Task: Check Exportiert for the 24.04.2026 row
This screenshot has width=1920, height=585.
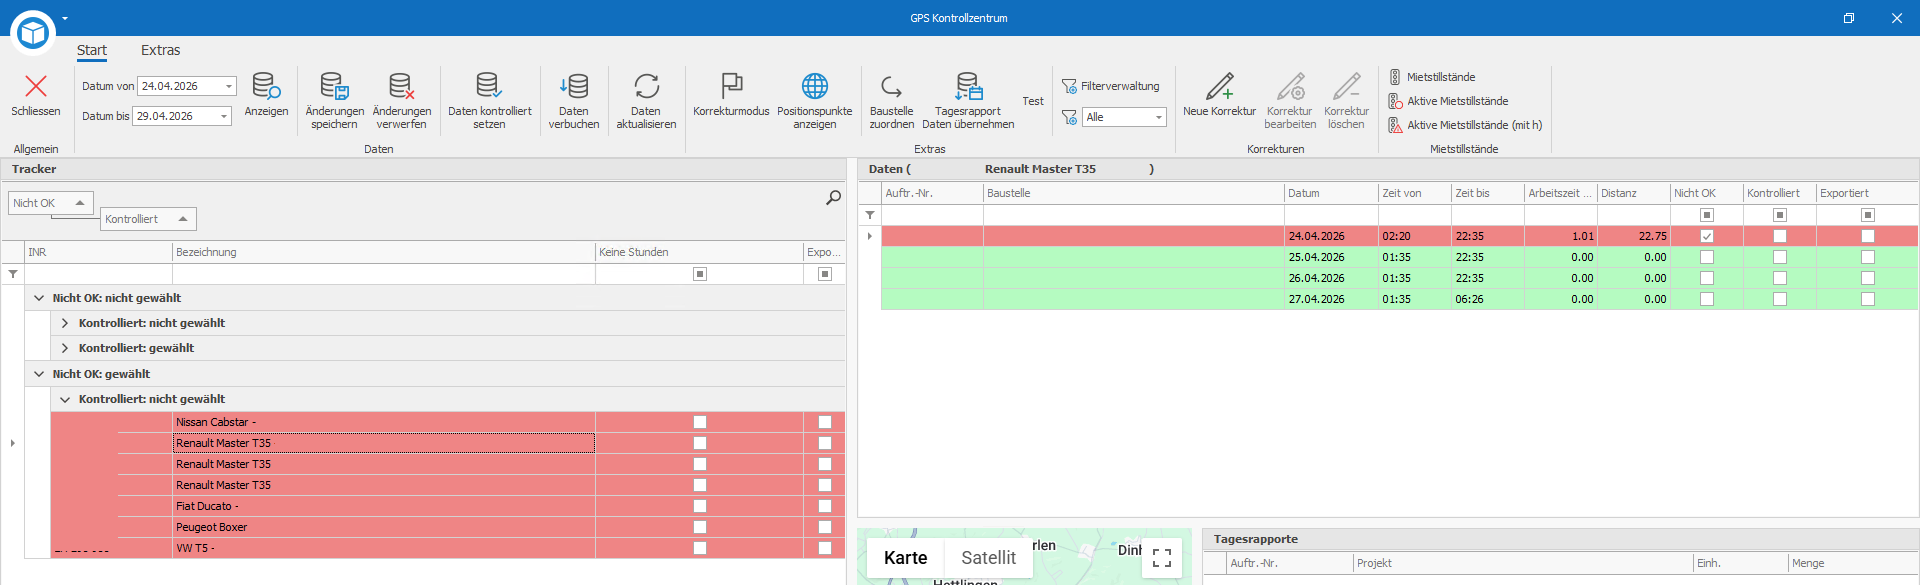Action: point(1868,236)
